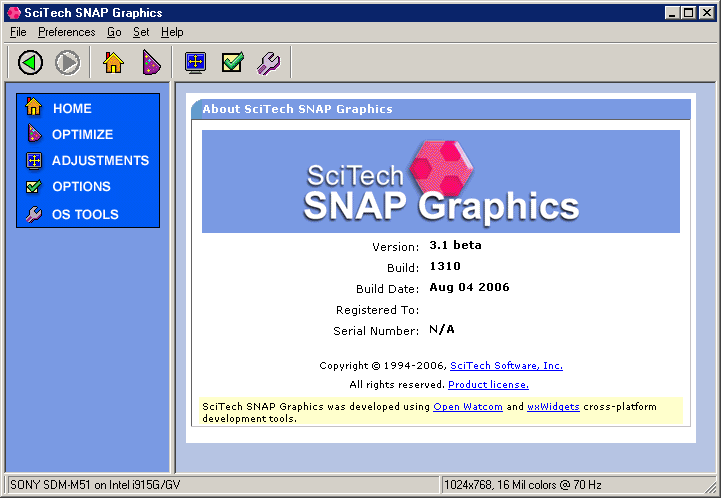
Task: Click the SciTech SNAP Graphics logo banner
Action: click(x=441, y=181)
